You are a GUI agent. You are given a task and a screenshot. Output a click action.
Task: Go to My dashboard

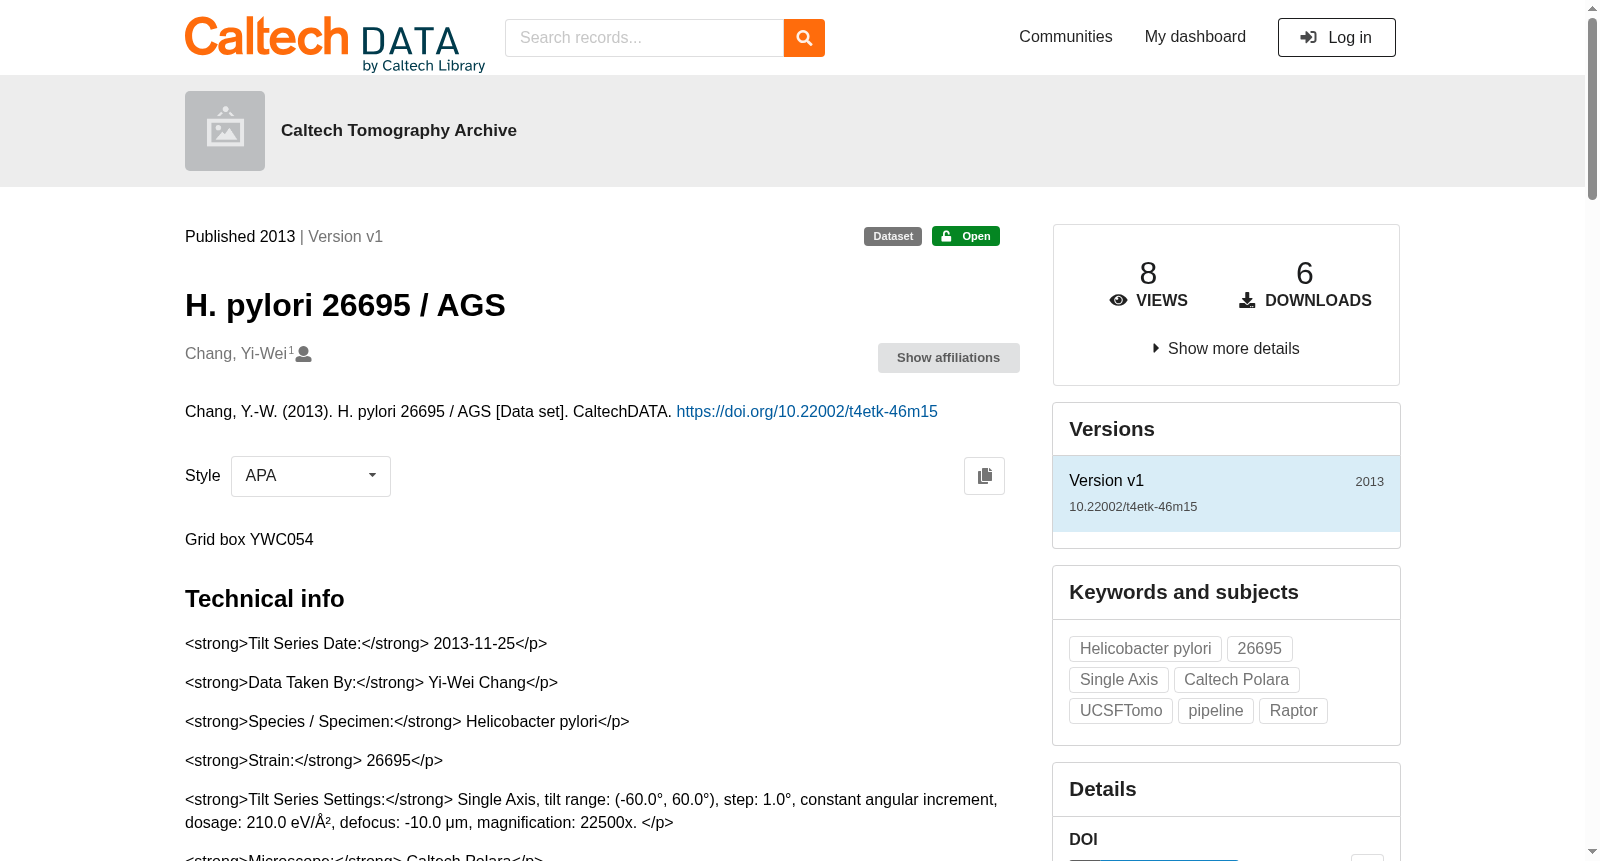point(1195,37)
